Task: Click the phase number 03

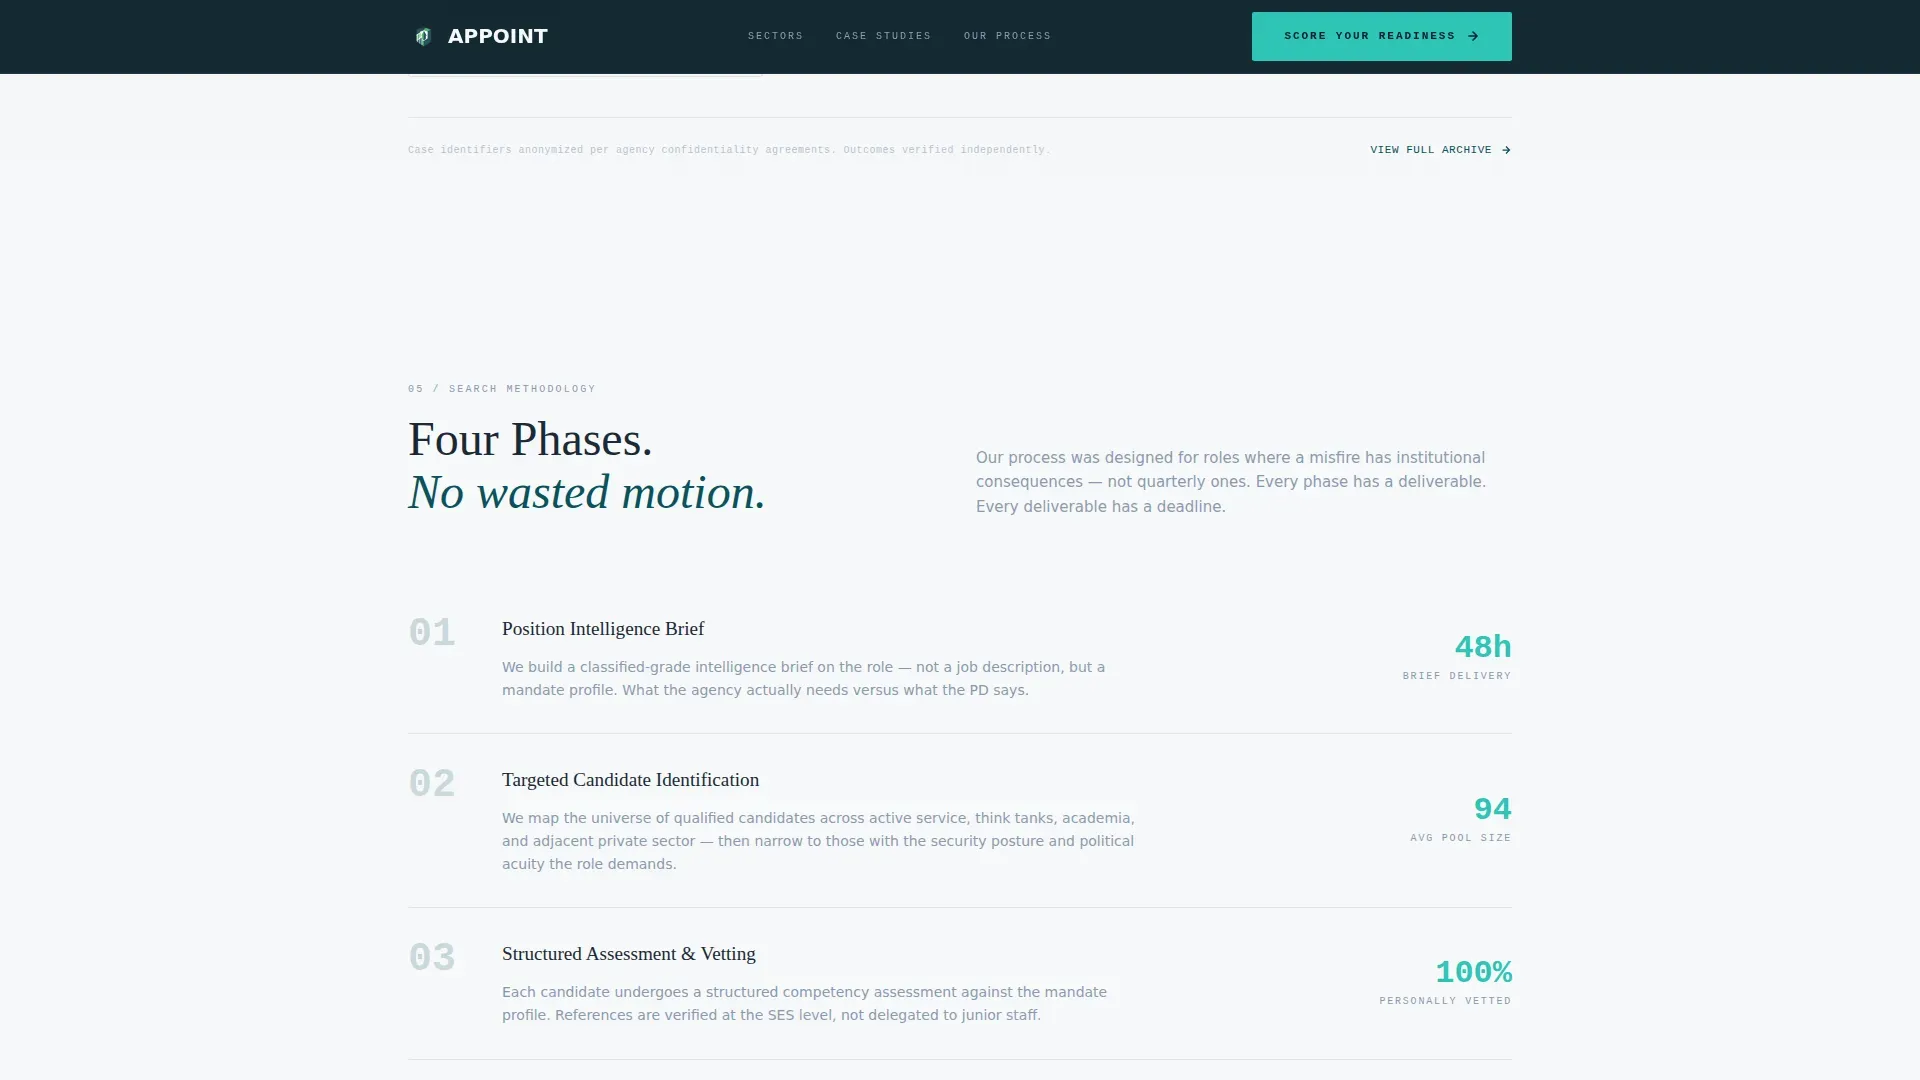Action: [432, 958]
